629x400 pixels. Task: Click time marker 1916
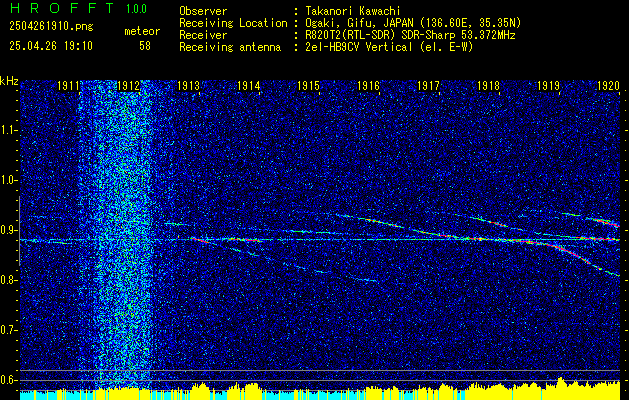tap(368, 85)
